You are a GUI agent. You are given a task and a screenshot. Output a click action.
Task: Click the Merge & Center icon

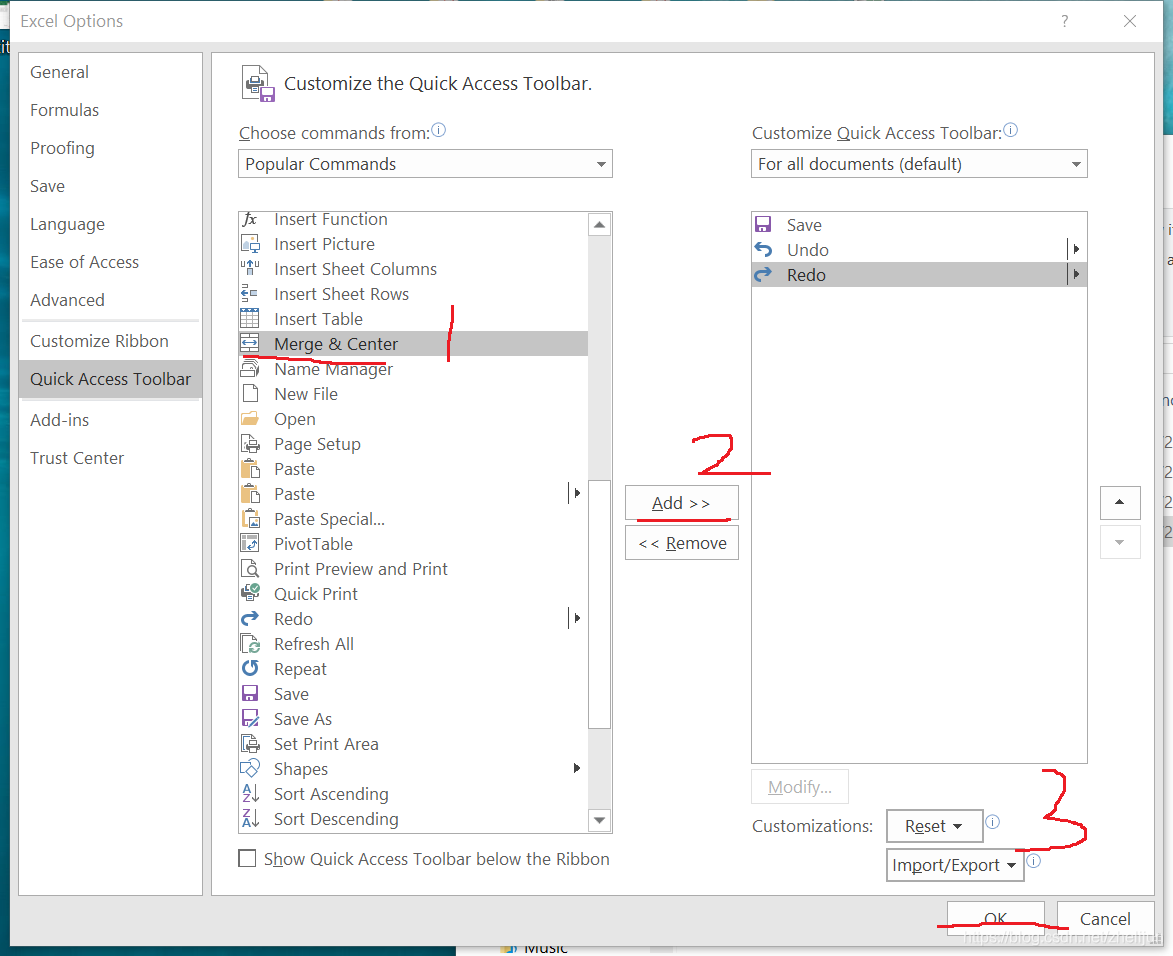250,344
